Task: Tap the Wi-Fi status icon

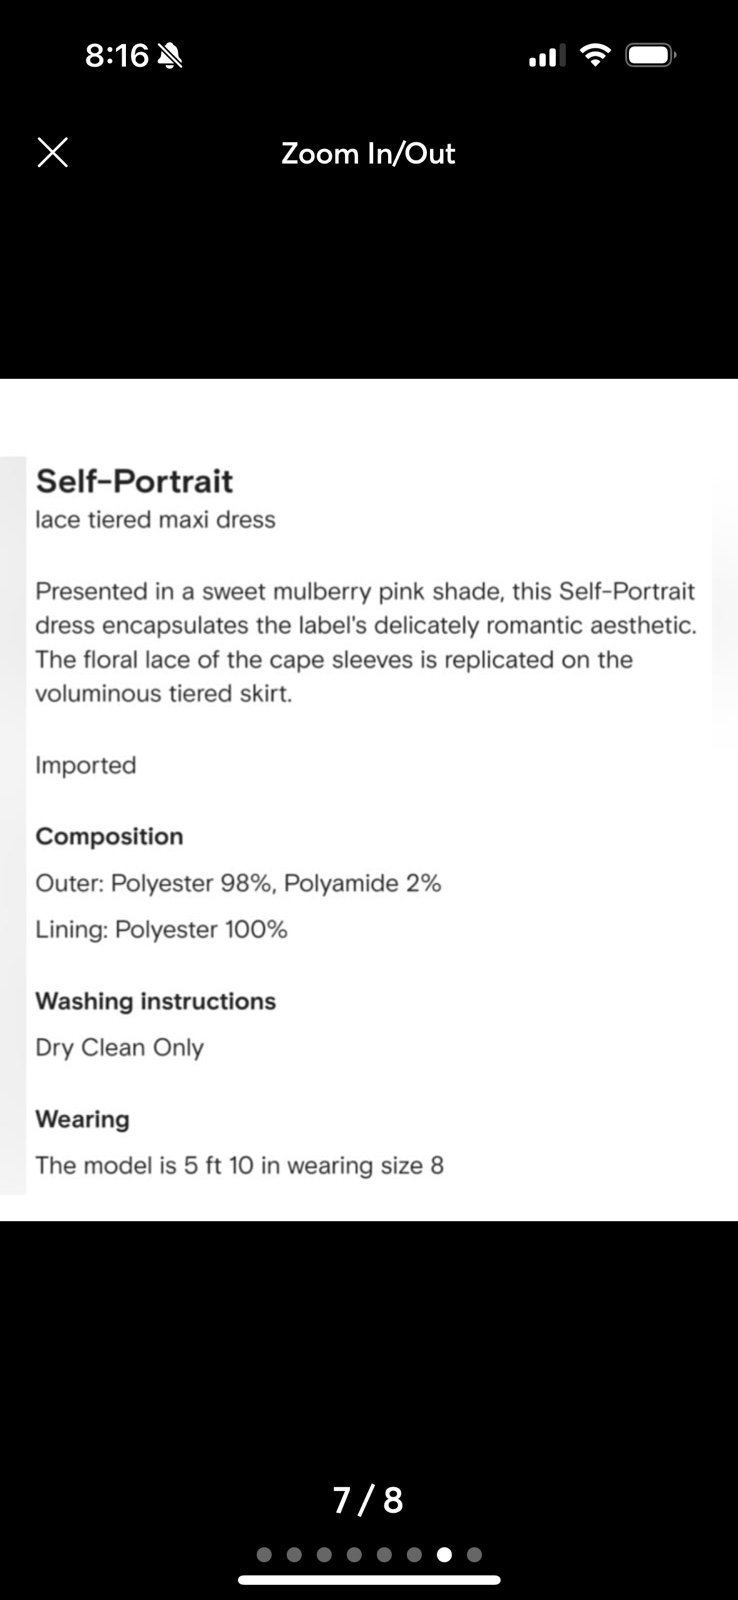Action: coord(595,55)
